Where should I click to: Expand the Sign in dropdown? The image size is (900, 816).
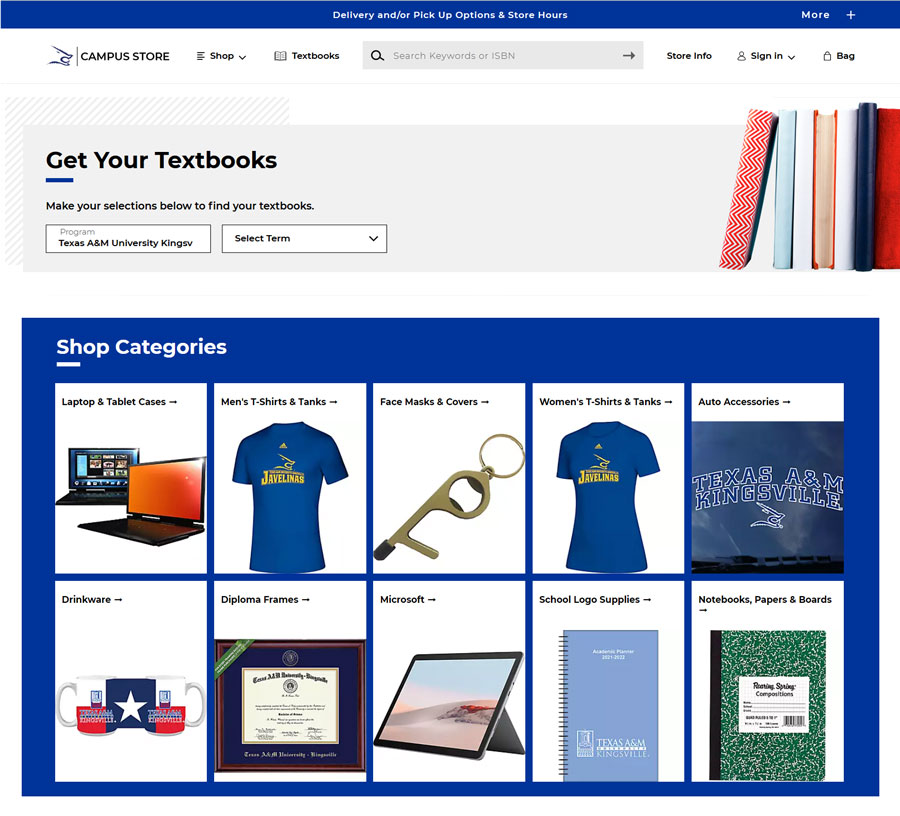tap(766, 56)
